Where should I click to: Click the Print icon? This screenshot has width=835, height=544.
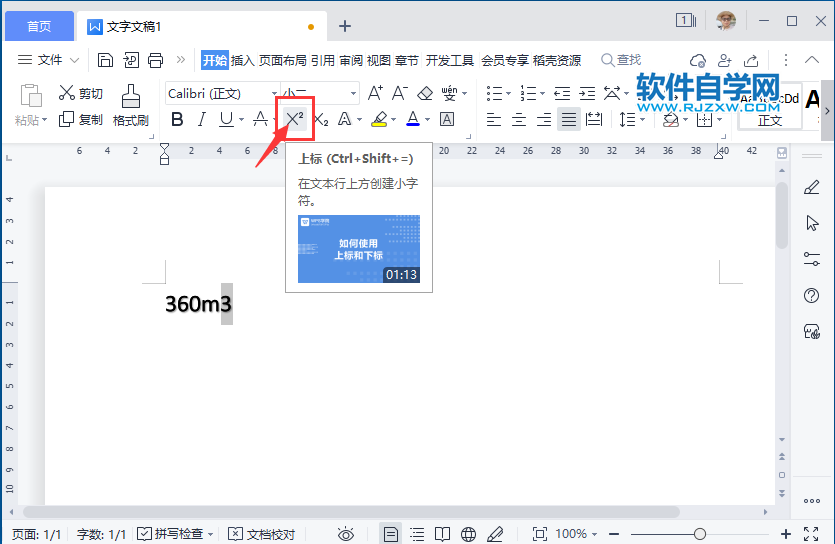[155, 60]
